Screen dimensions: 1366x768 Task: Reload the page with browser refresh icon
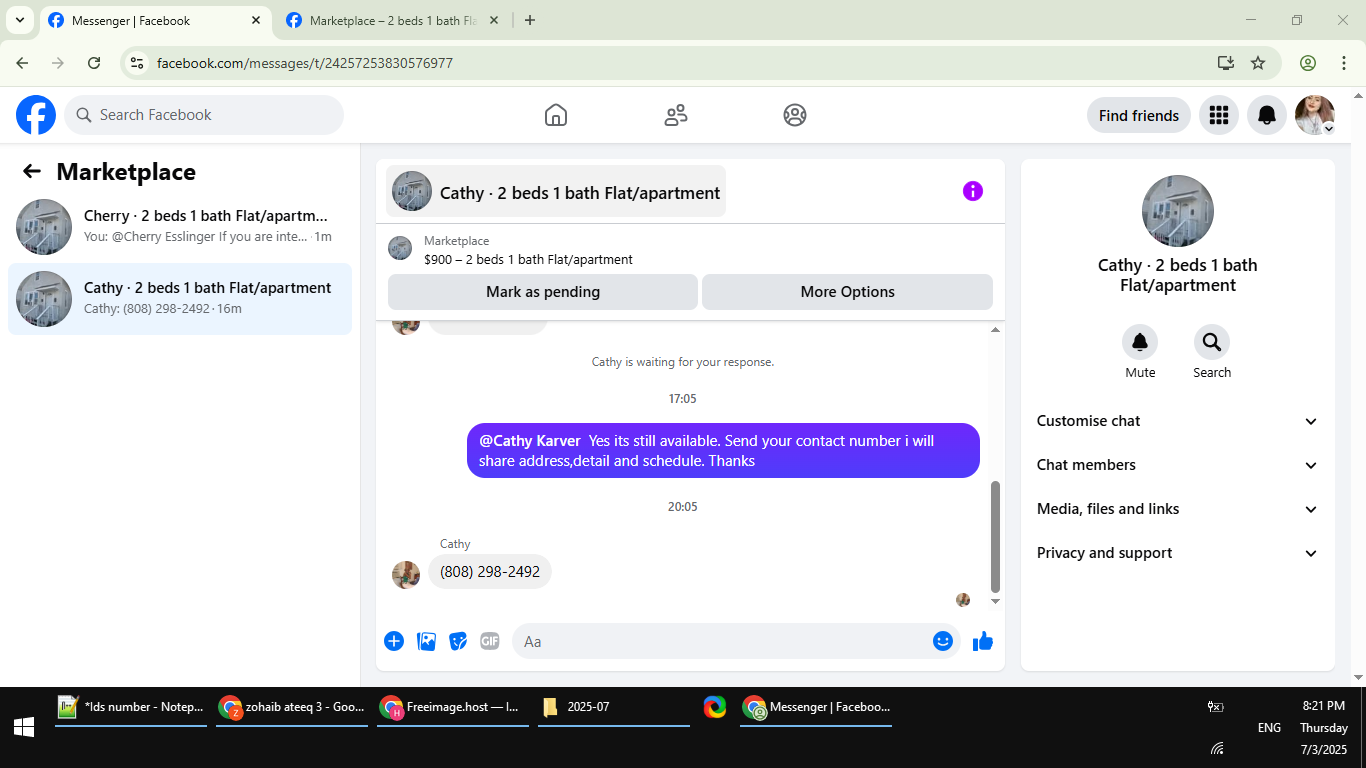(x=94, y=63)
